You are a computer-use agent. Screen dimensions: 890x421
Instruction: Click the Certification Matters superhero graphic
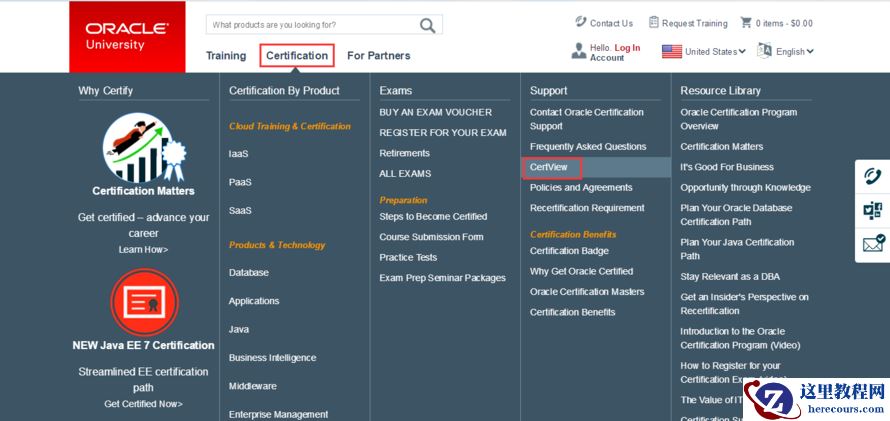click(143, 148)
